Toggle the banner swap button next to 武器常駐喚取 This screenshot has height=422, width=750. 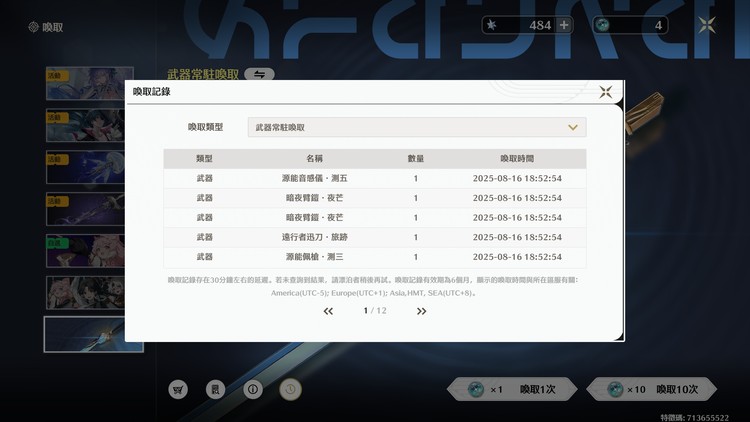pos(259,74)
